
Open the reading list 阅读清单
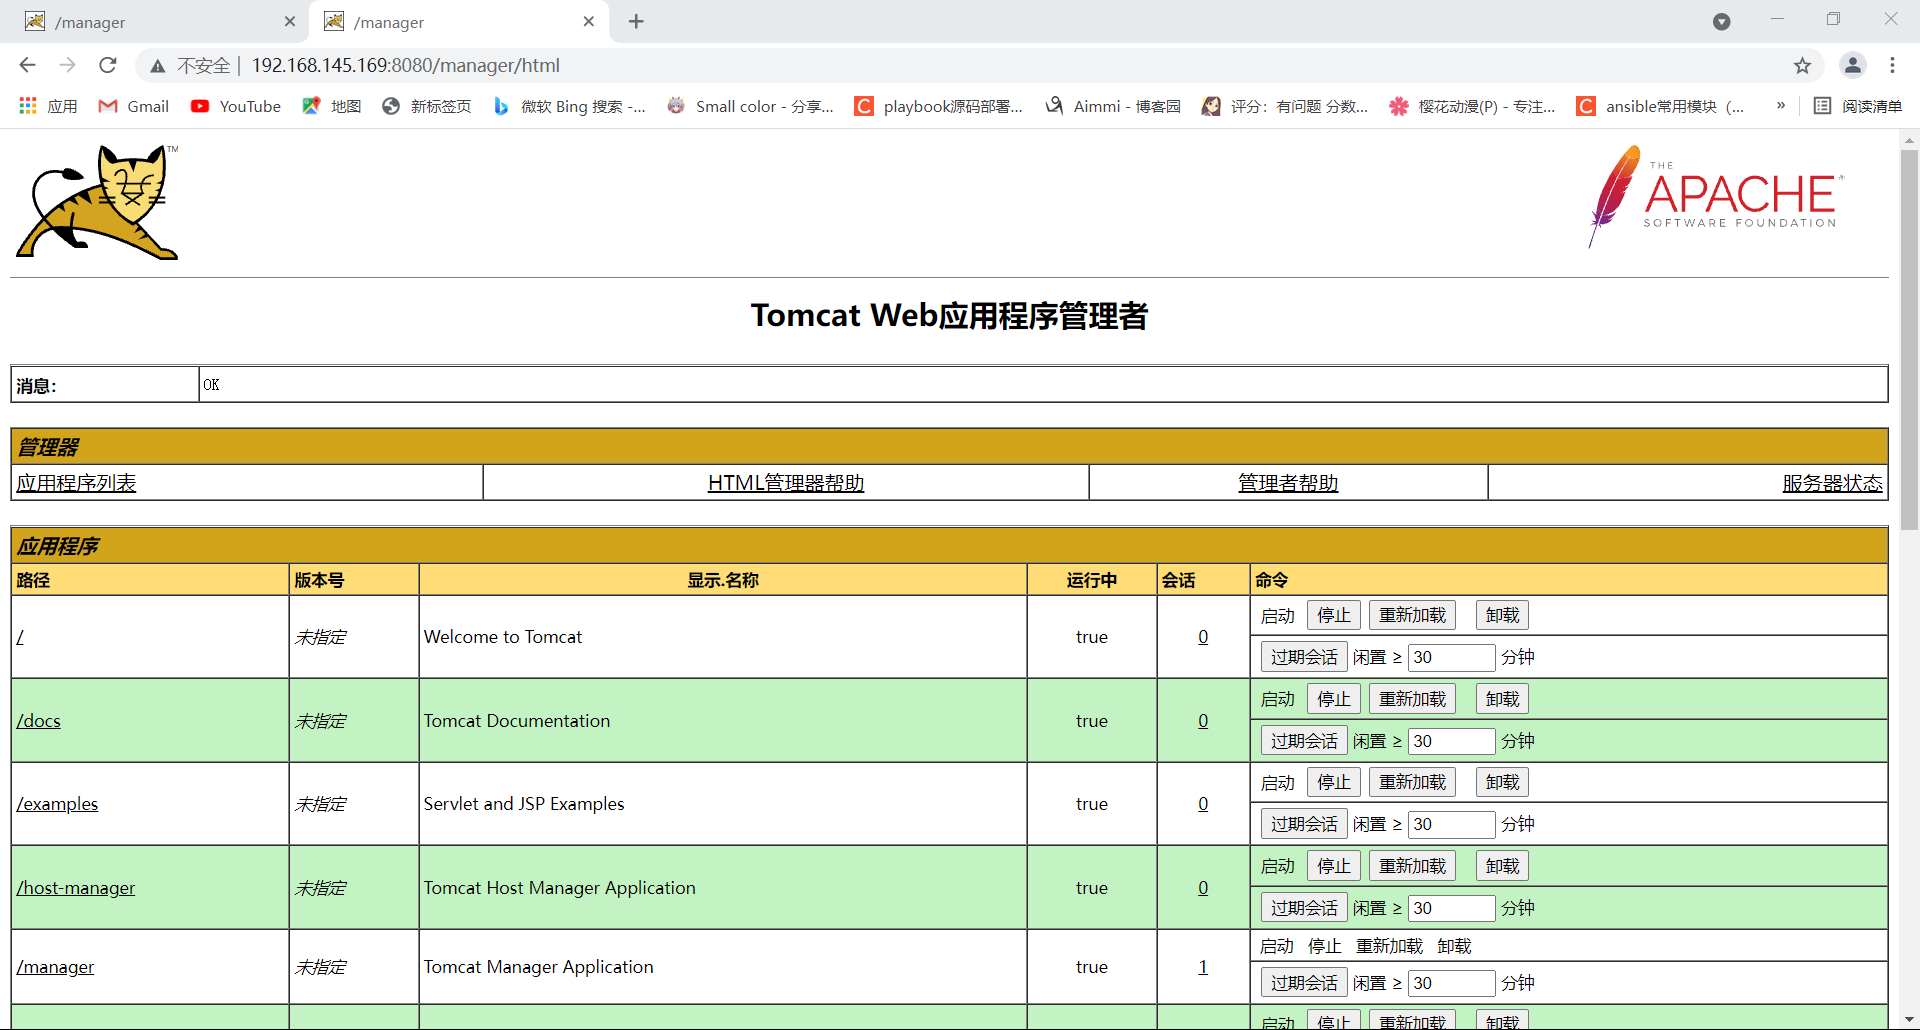1858,106
